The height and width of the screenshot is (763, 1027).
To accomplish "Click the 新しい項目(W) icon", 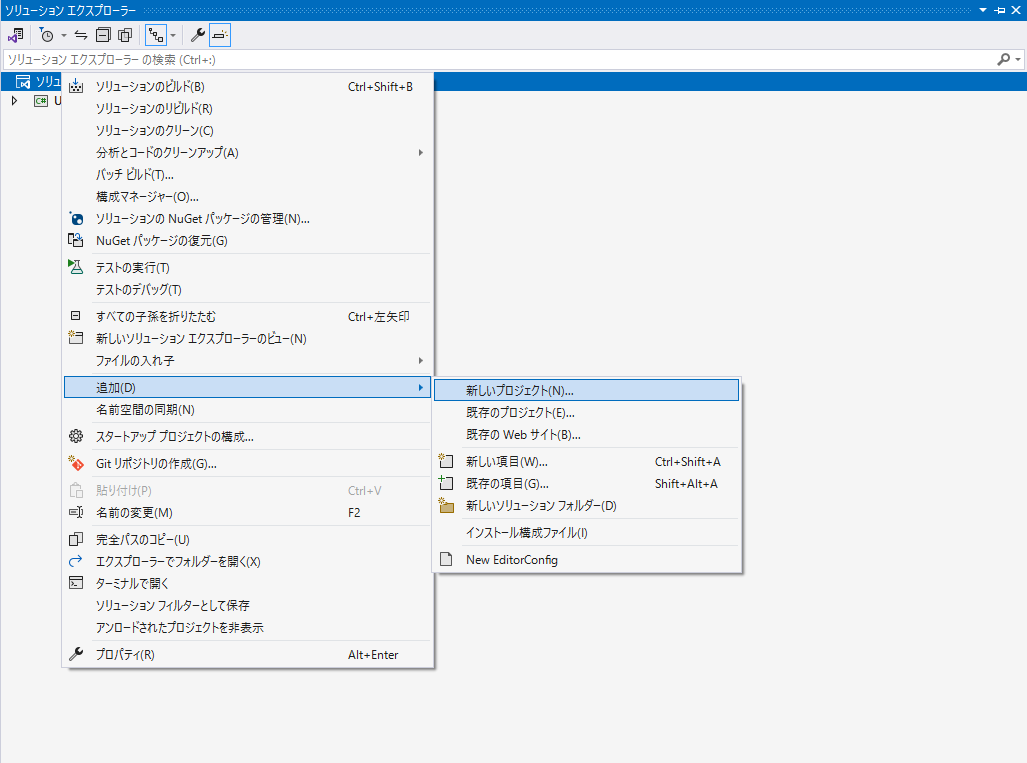I will 446,461.
